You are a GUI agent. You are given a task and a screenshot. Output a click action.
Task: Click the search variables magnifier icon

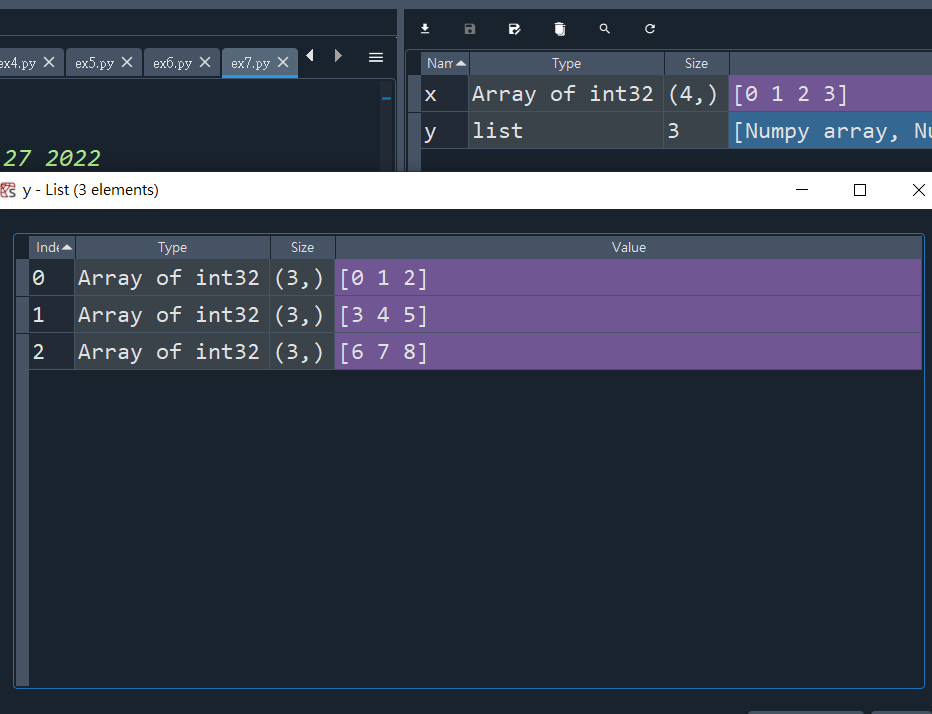(604, 29)
